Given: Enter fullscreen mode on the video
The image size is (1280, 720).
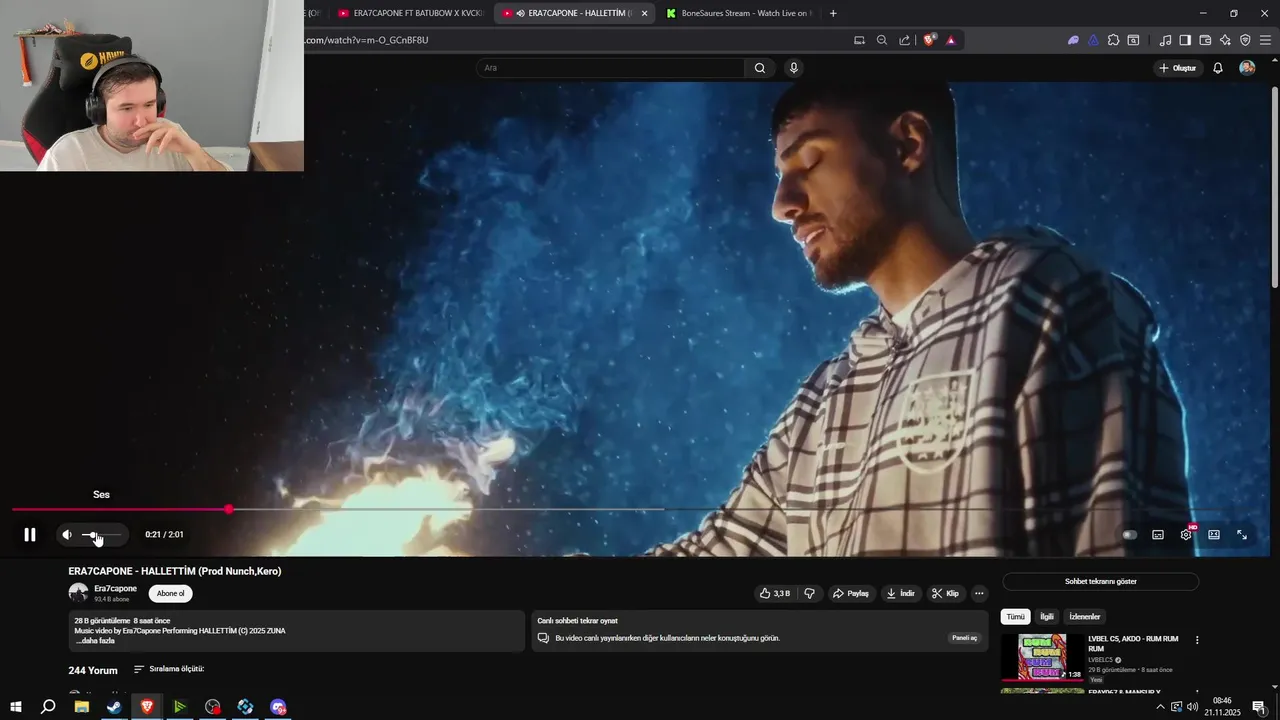Looking at the screenshot, I should pos(1242,535).
